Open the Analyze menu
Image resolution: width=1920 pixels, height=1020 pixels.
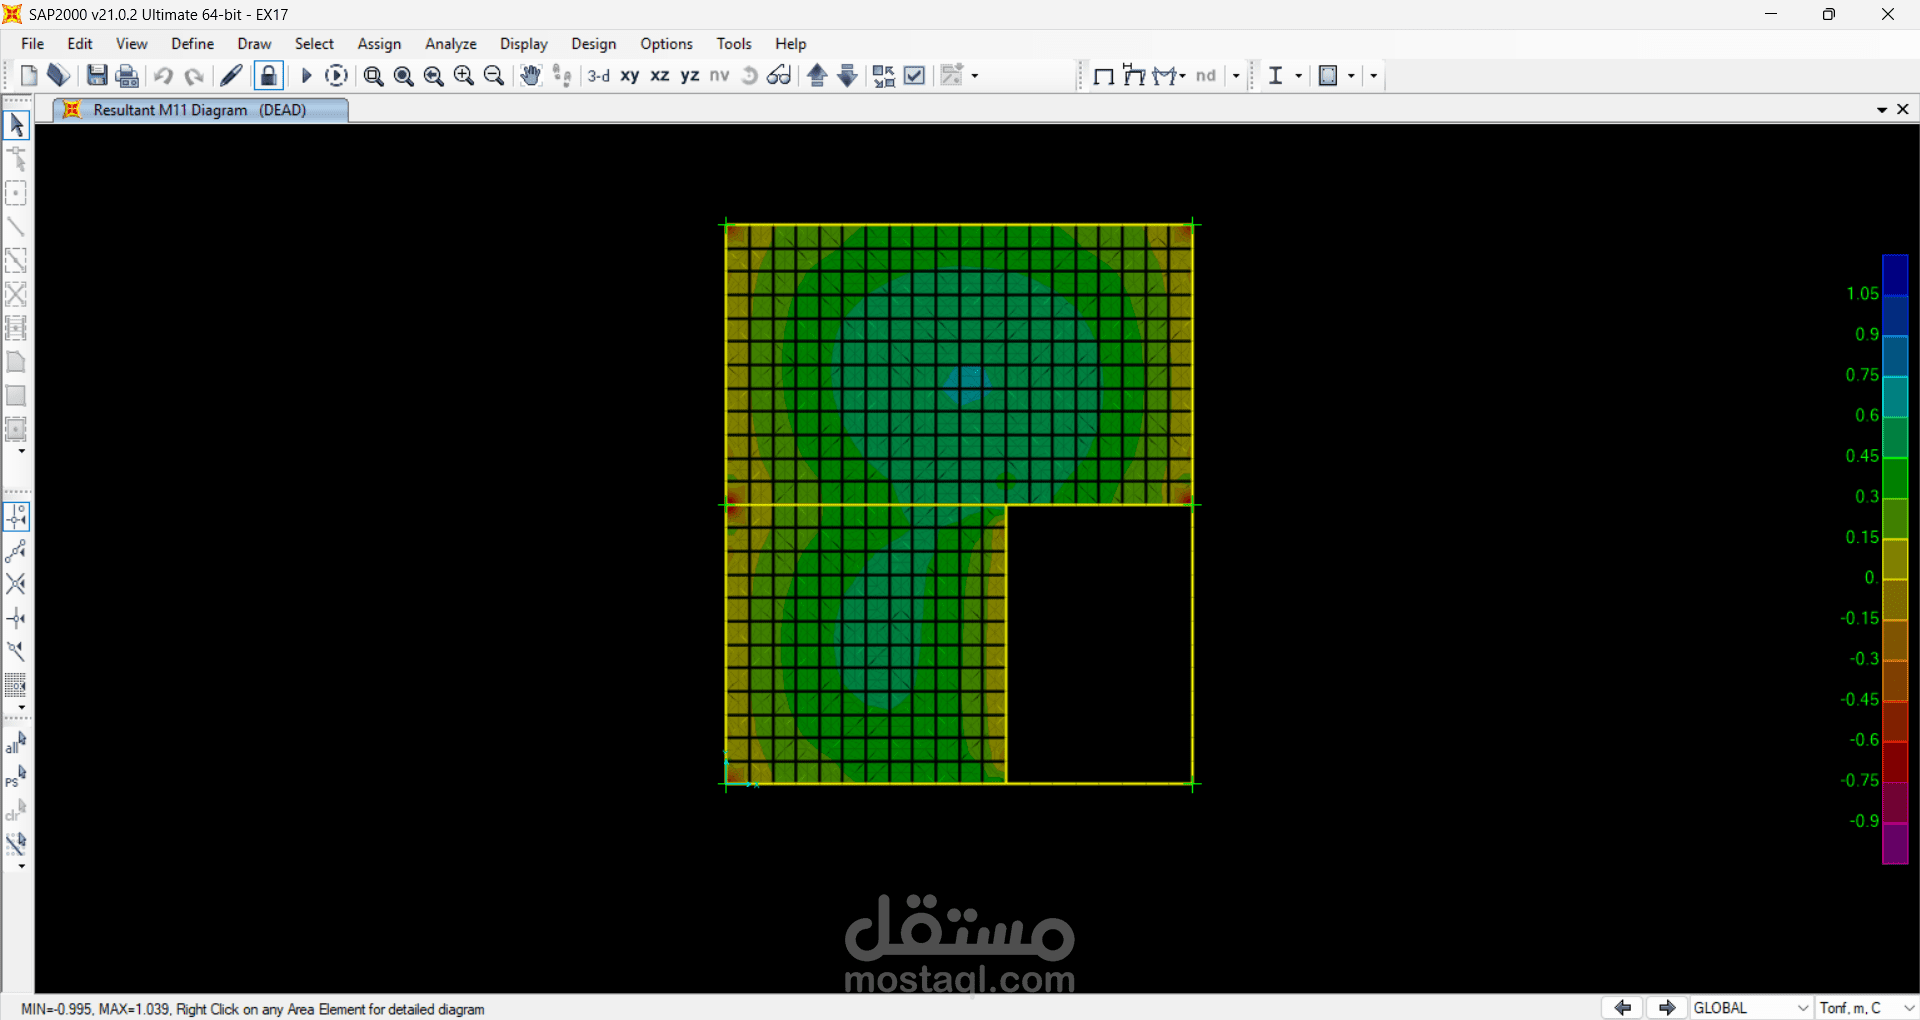tap(450, 44)
